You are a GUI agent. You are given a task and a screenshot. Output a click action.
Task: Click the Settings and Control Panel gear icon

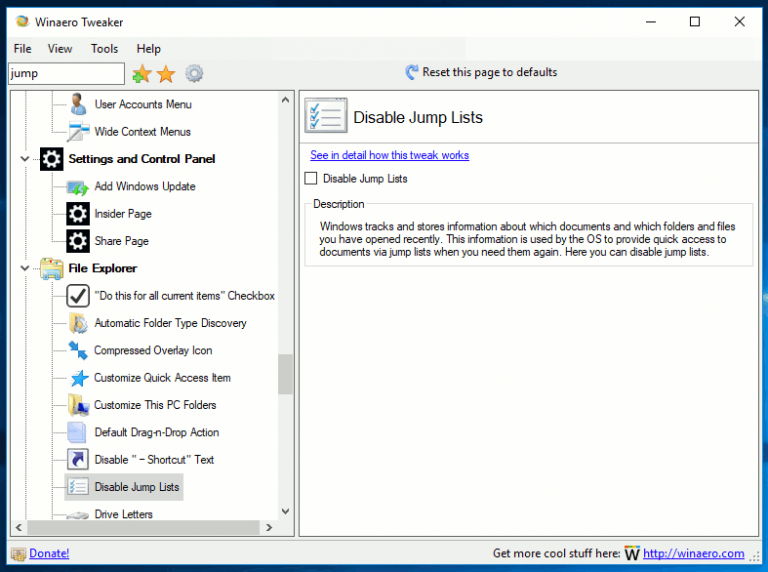(51, 159)
